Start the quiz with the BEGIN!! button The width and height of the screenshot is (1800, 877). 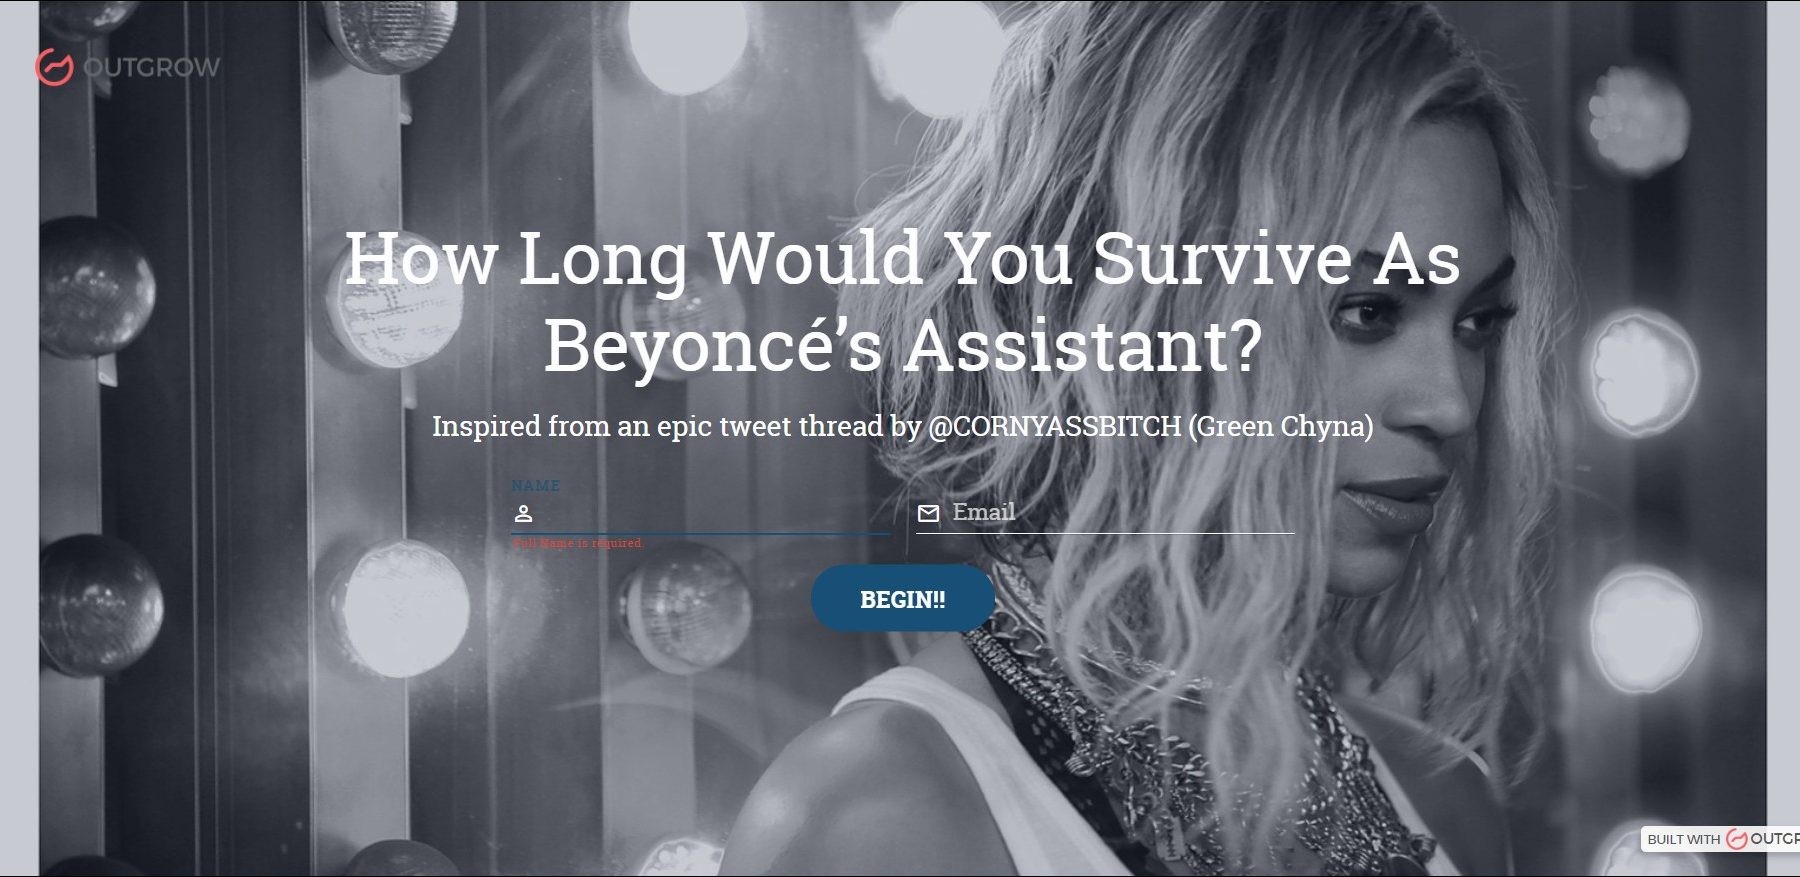(x=903, y=599)
